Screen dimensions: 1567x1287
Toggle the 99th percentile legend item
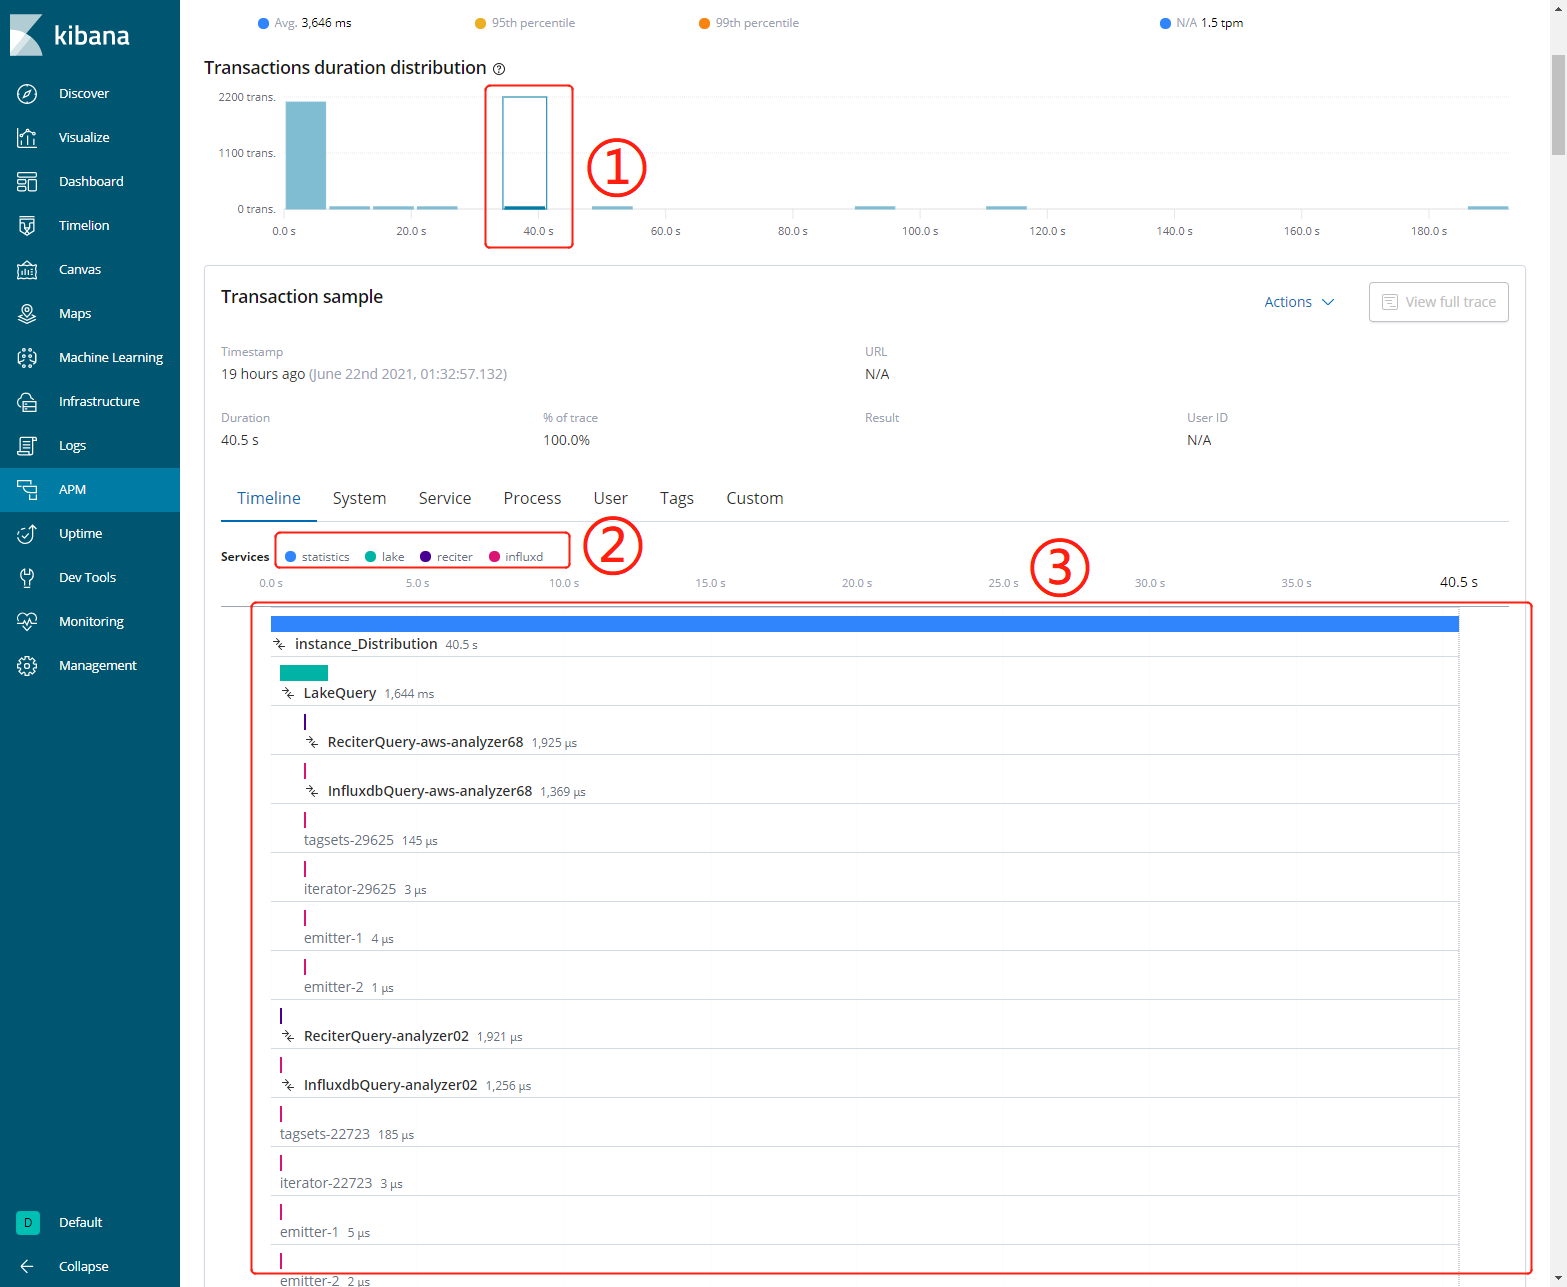749,23
